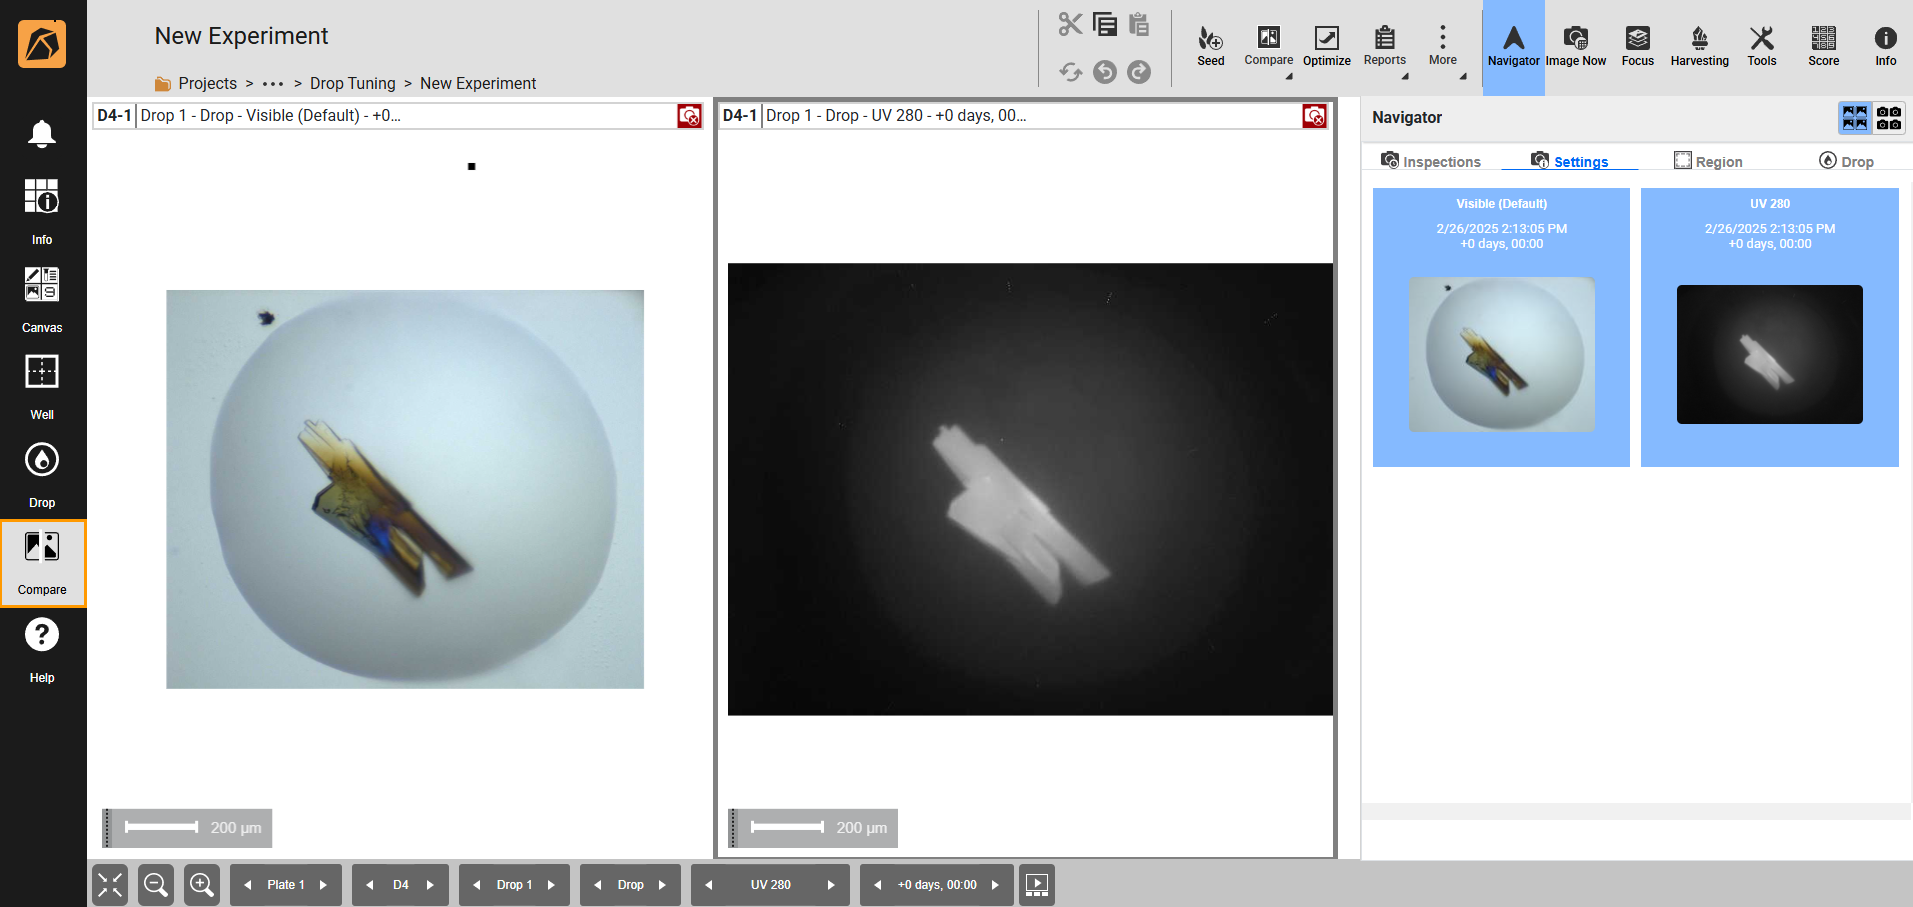Go to the next plate

[x=323, y=885]
